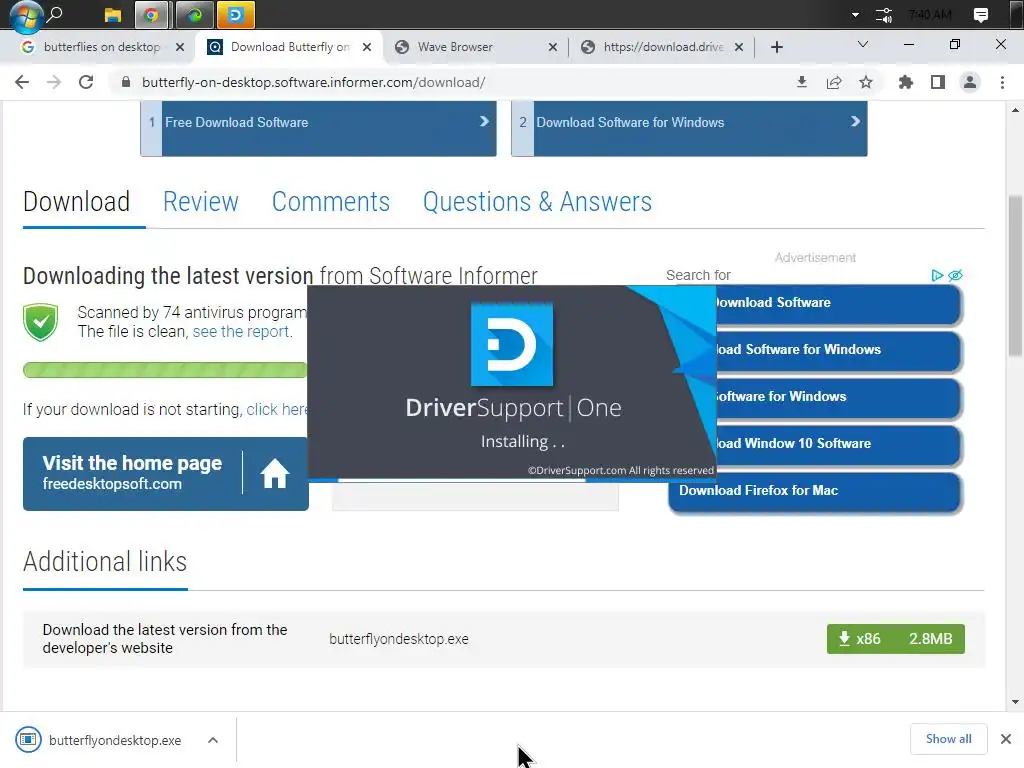Image resolution: width=1024 pixels, height=768 pixels.
Task: View site security lock info
Action: (x=126, y=82)
